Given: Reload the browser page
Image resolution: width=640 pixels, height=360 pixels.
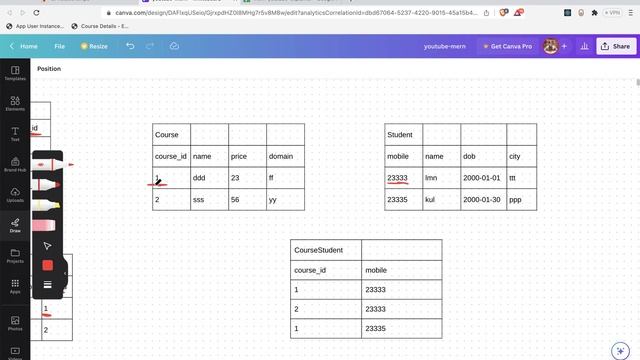Looking at the screenshot, I should pos(36,13).
